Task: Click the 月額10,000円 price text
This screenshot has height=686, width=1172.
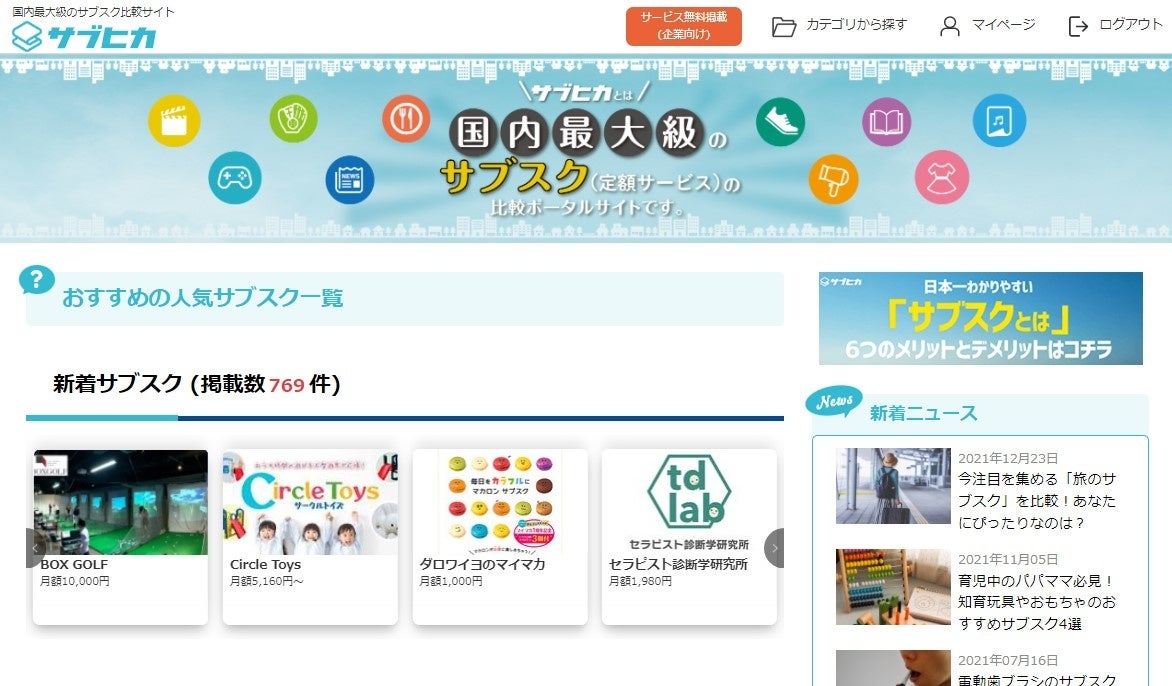Action: pos(75,581)
